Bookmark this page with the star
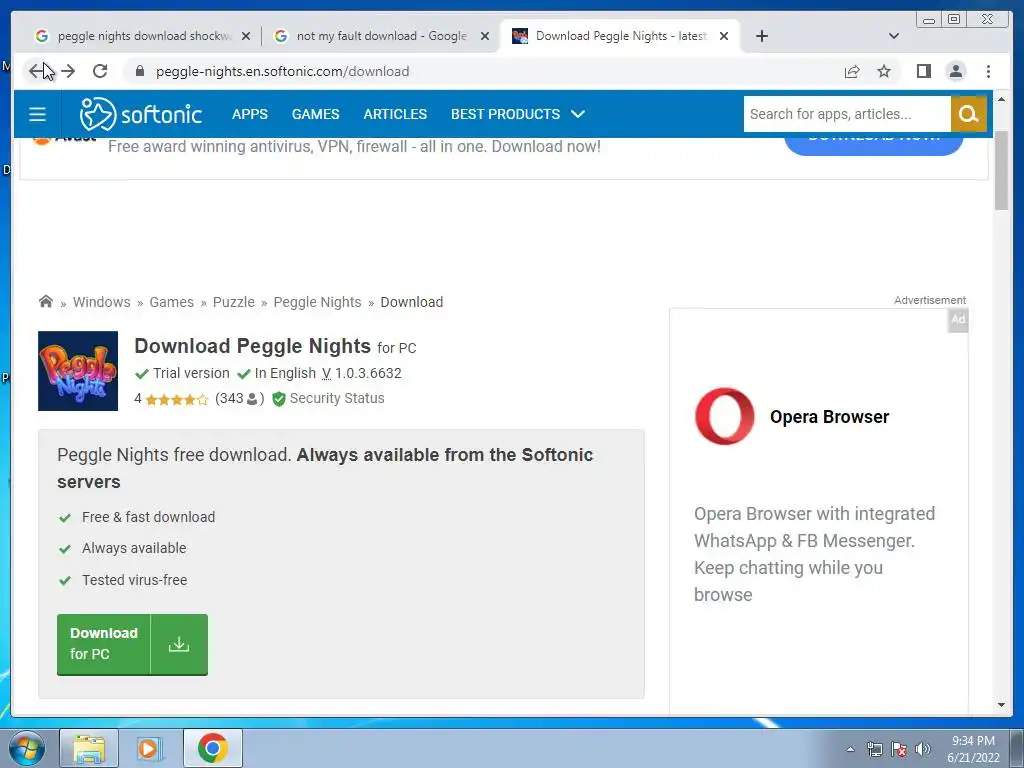The width and height of the screenshot is (1024, 768). coord(884,71)
